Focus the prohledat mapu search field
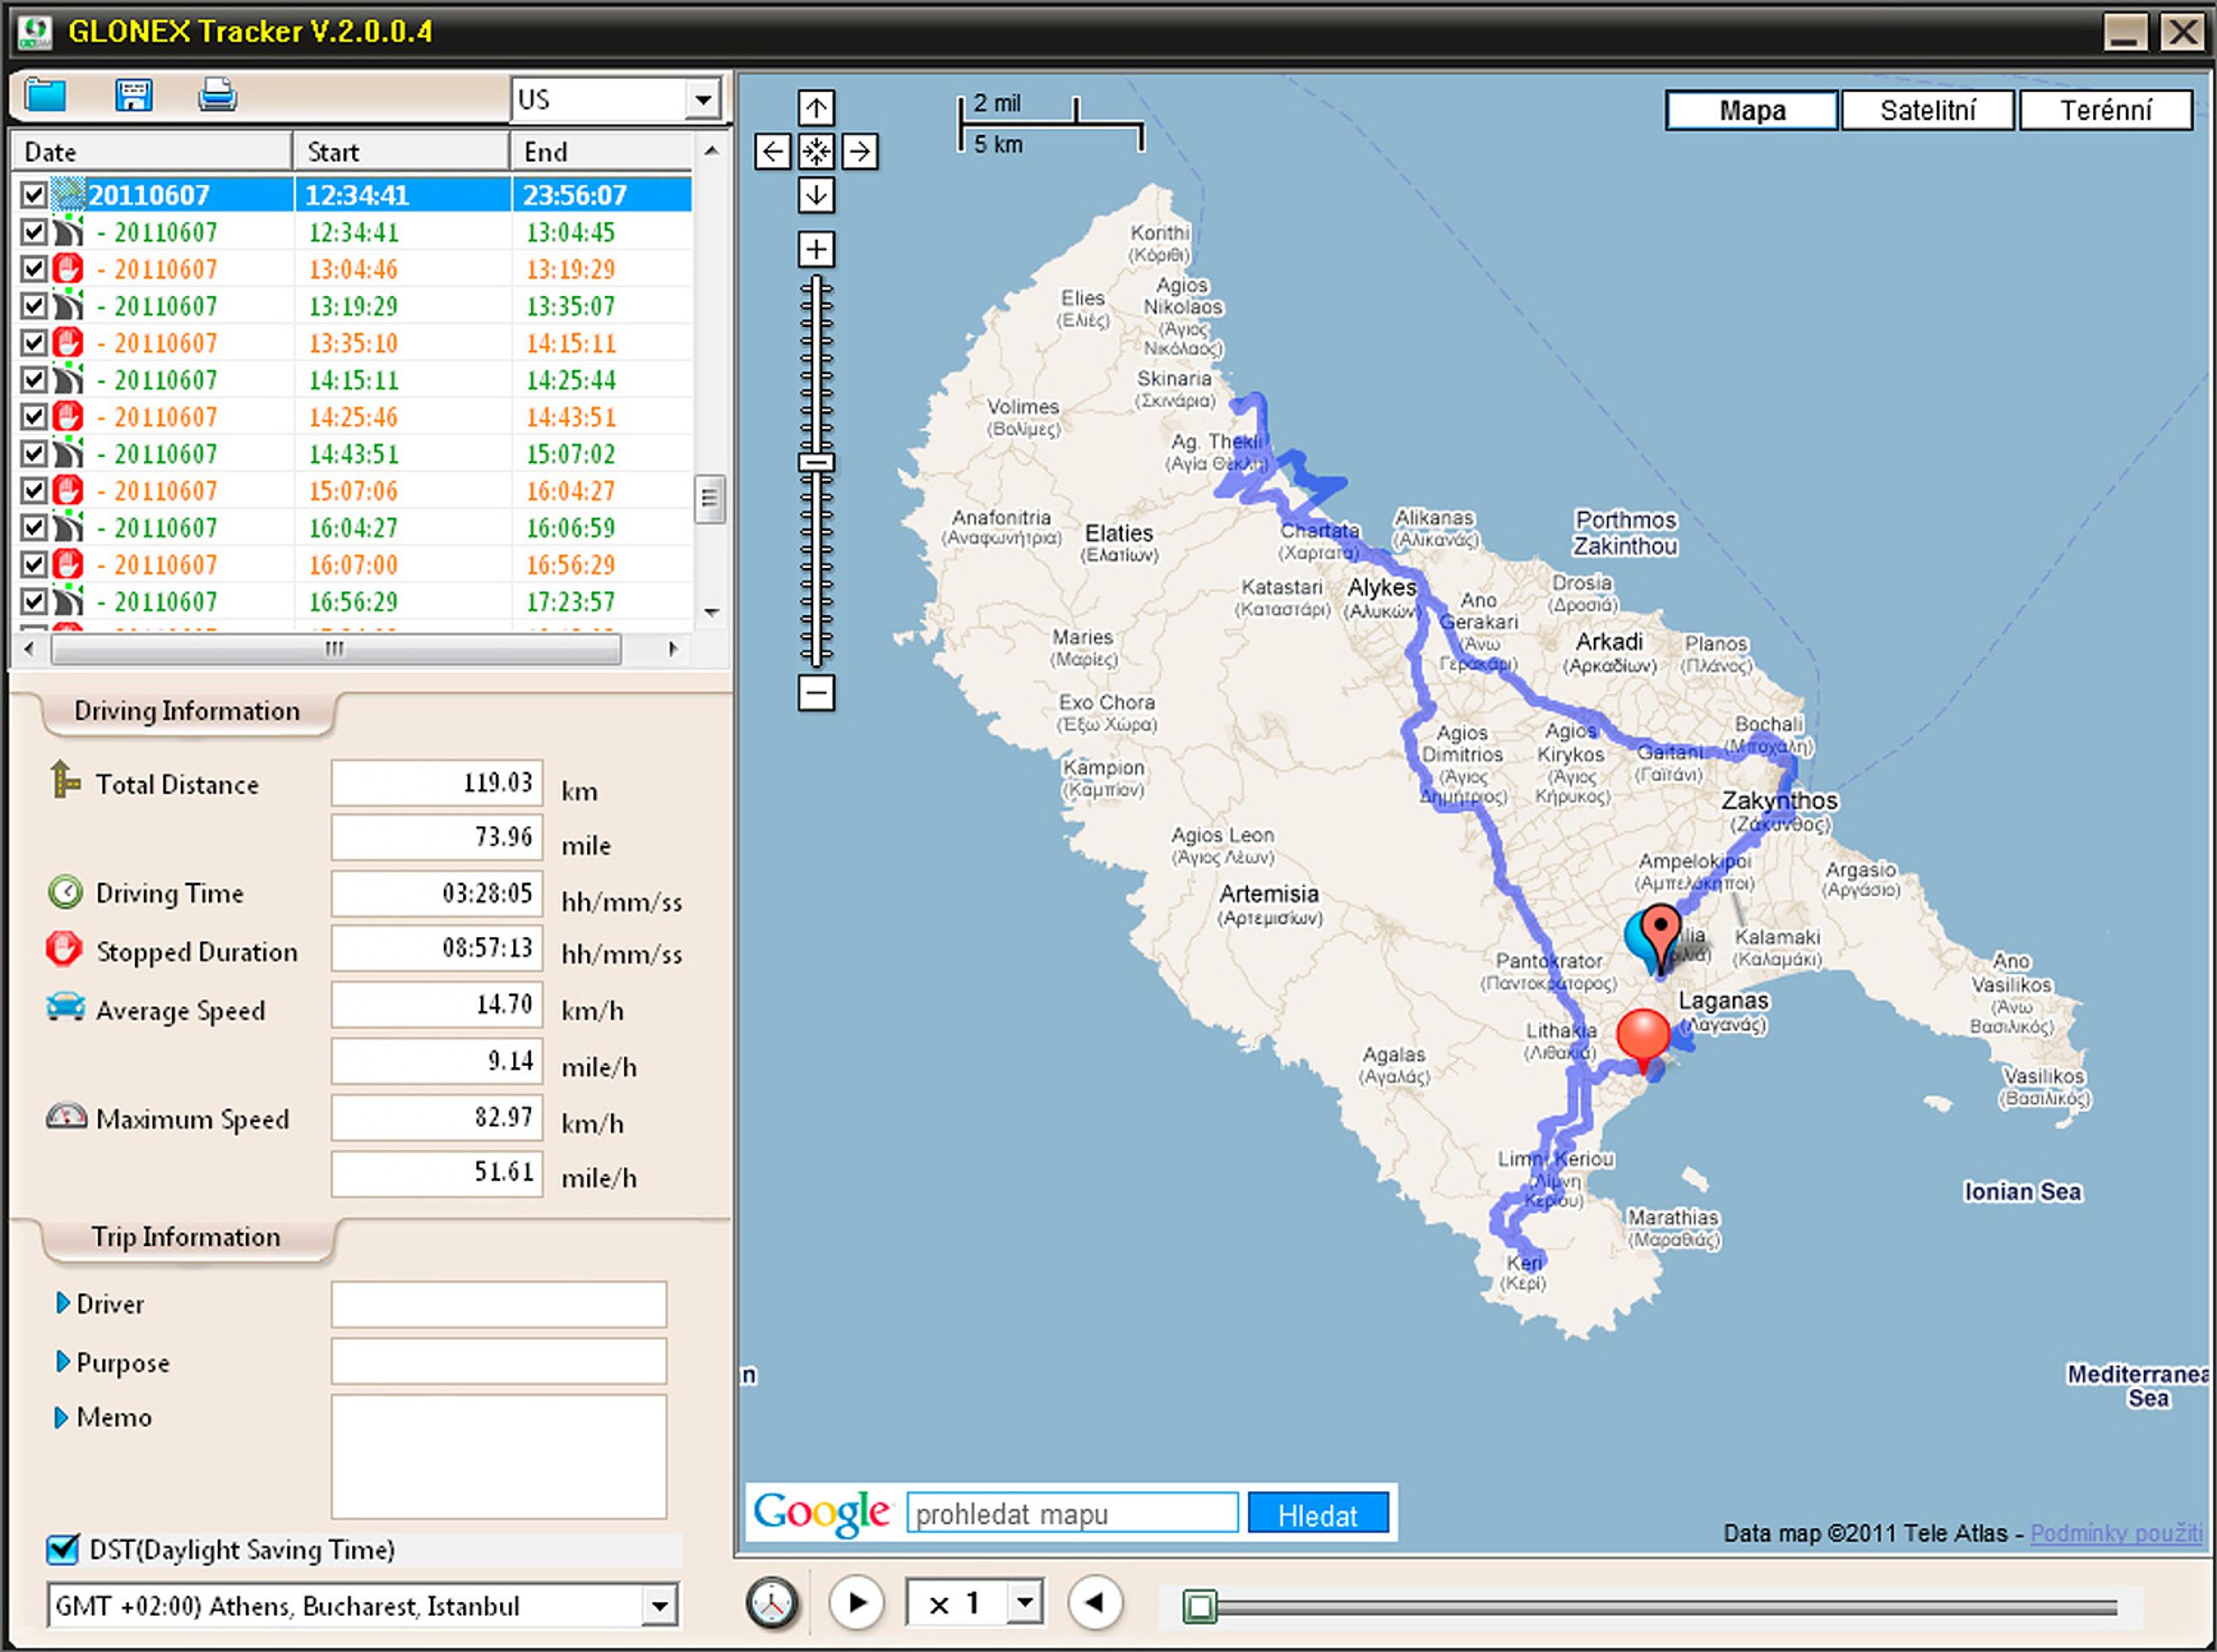Viewport: 2217px width, 1652px height. pyautogui.click(x=1072, y=1514)
